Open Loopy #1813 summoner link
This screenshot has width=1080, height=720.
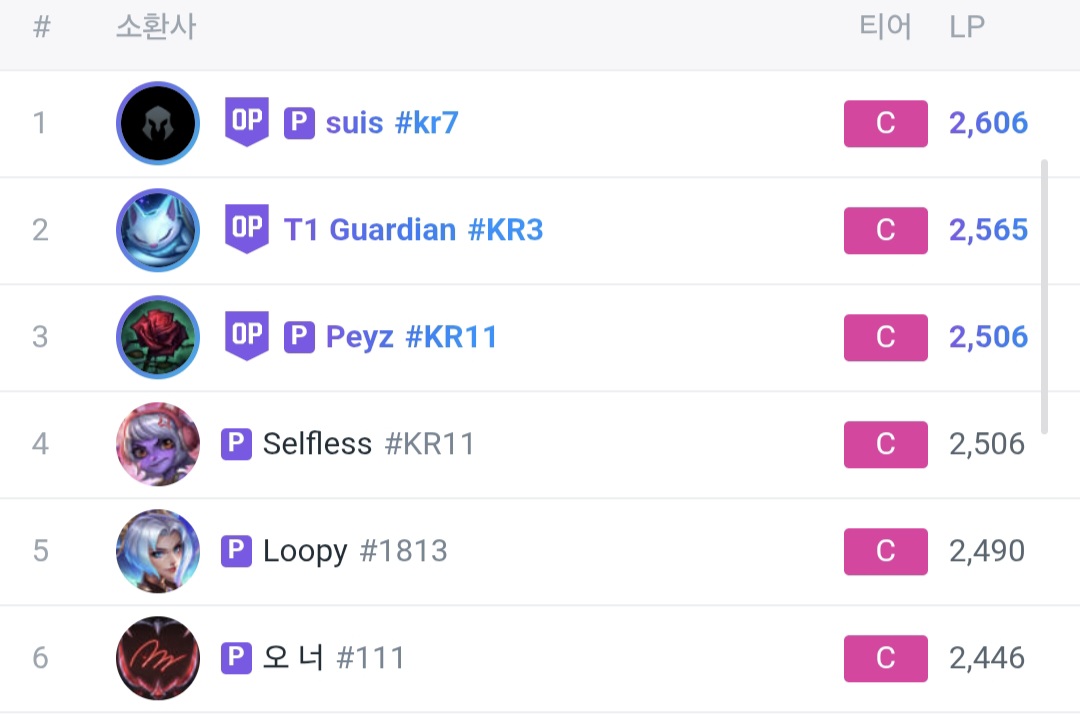click(x=355, y=551)
